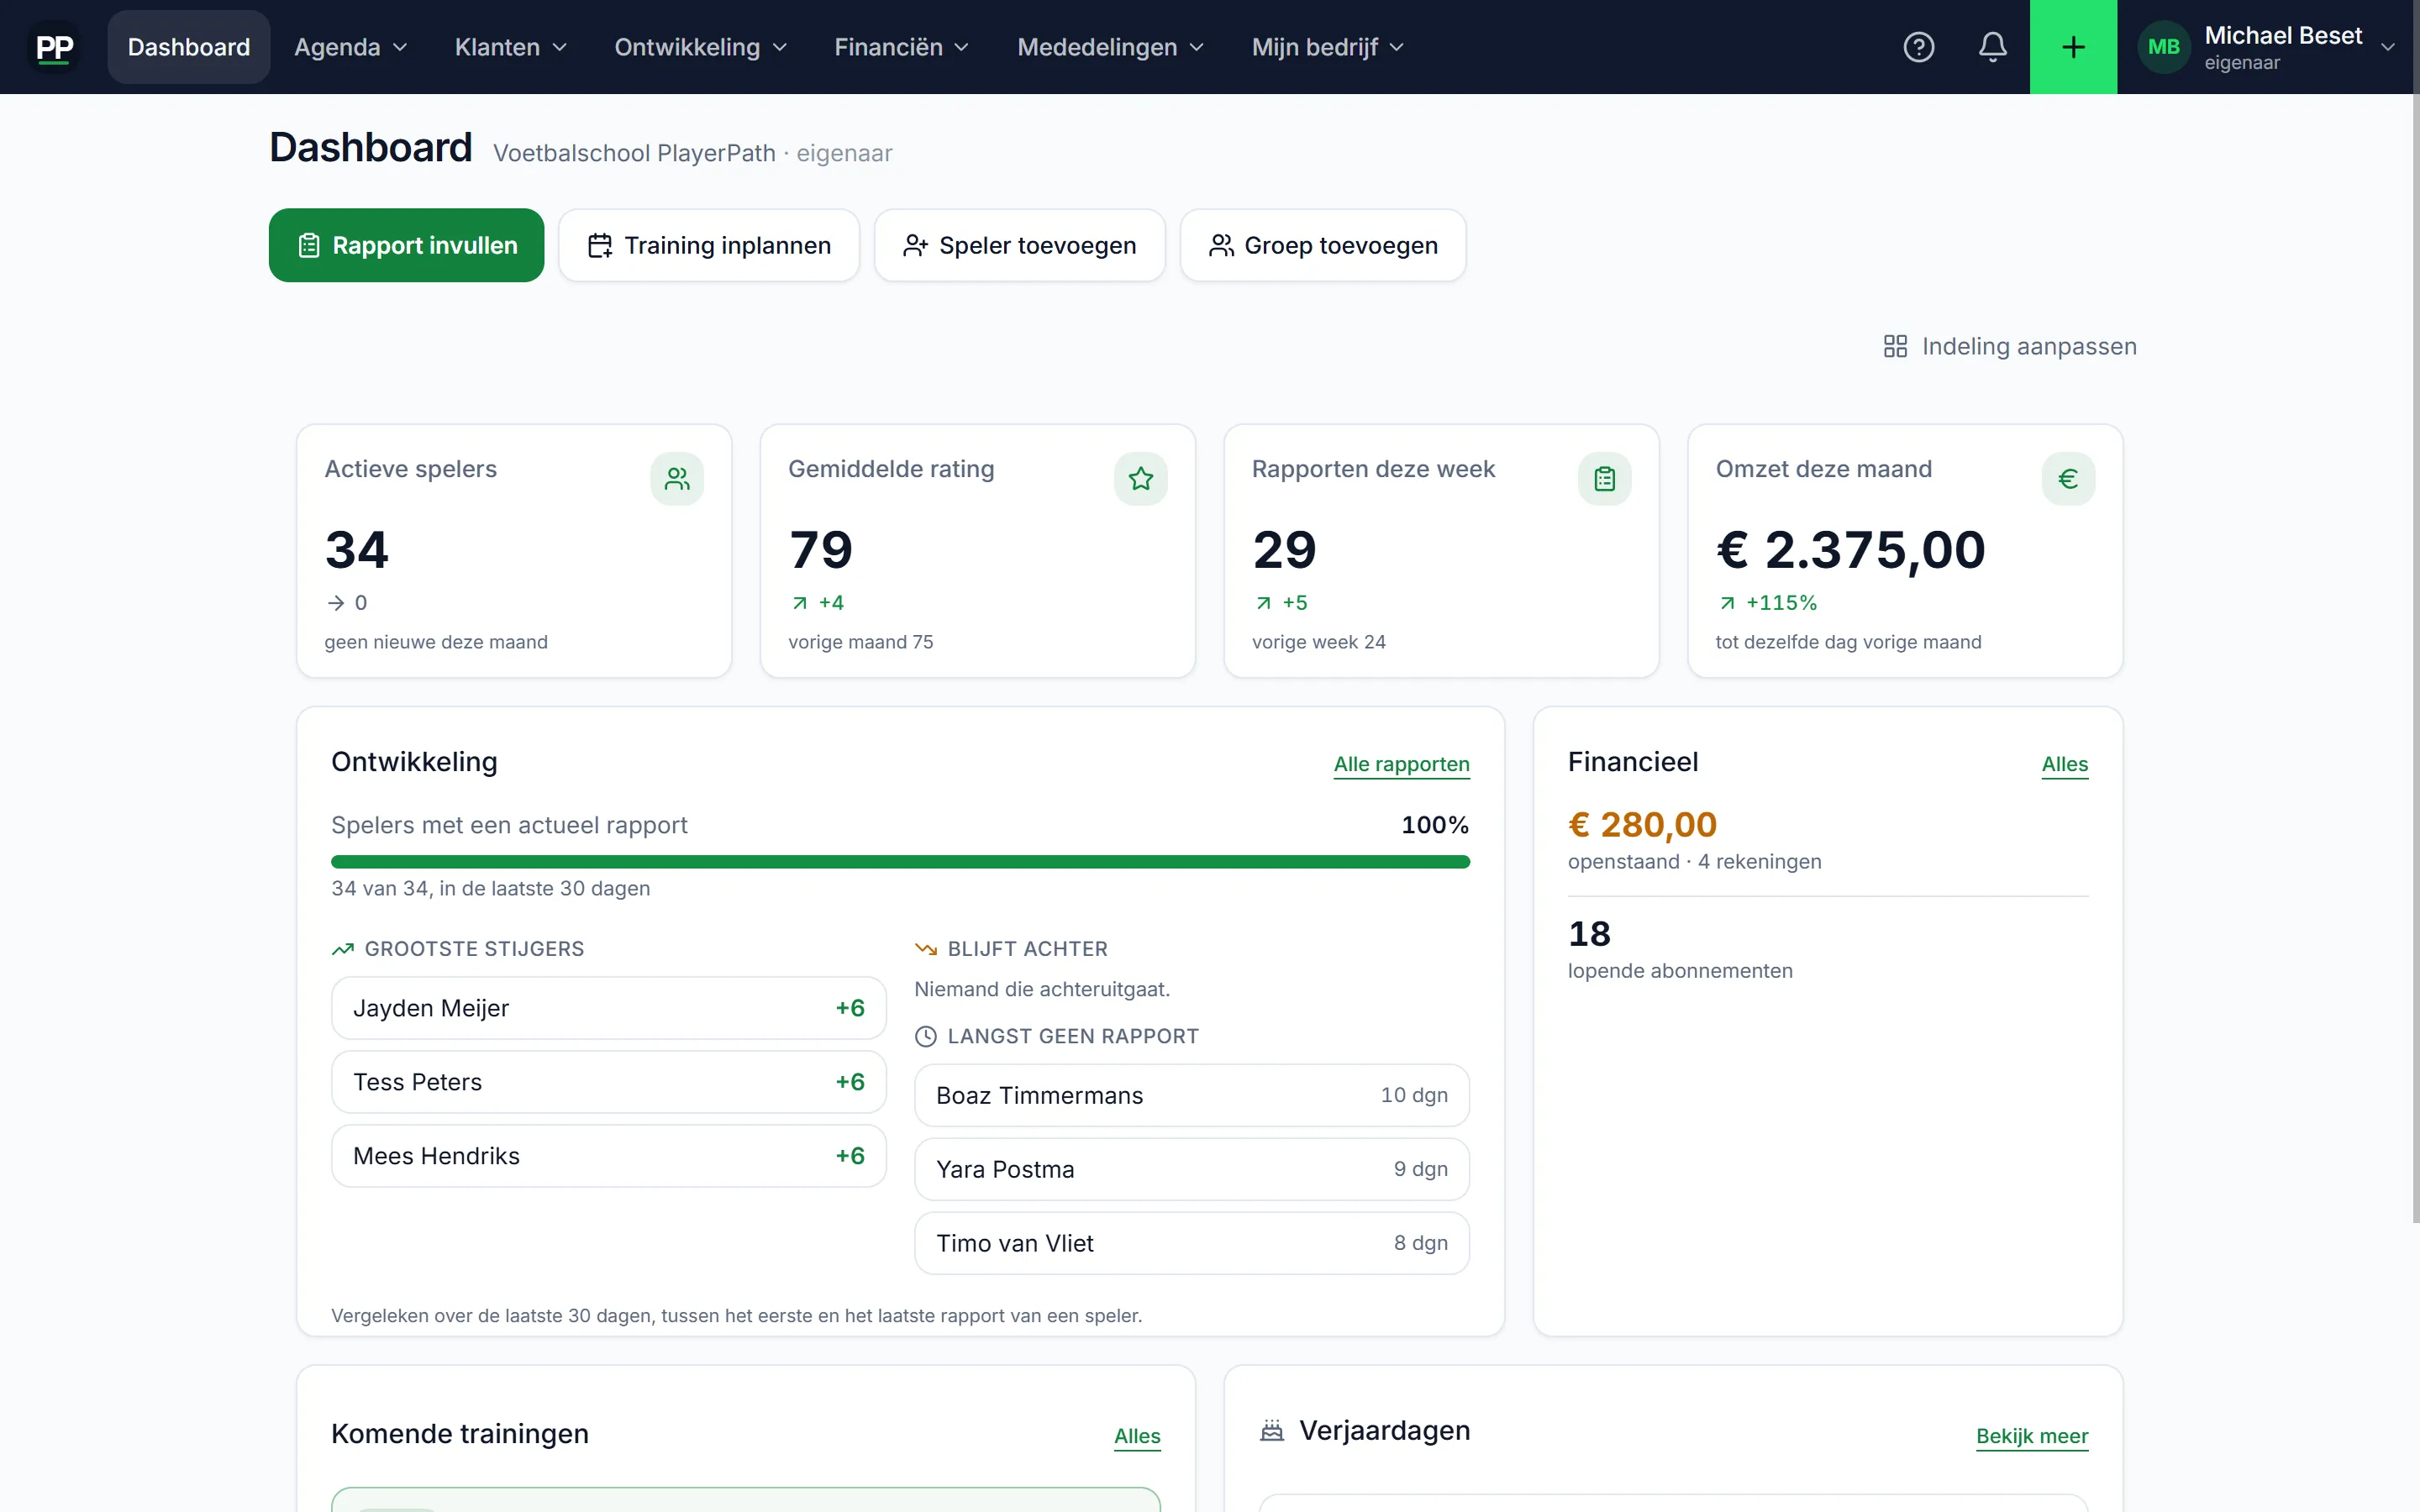Select Jayden Meijer row
2420x1512 pixels.
608,1008
